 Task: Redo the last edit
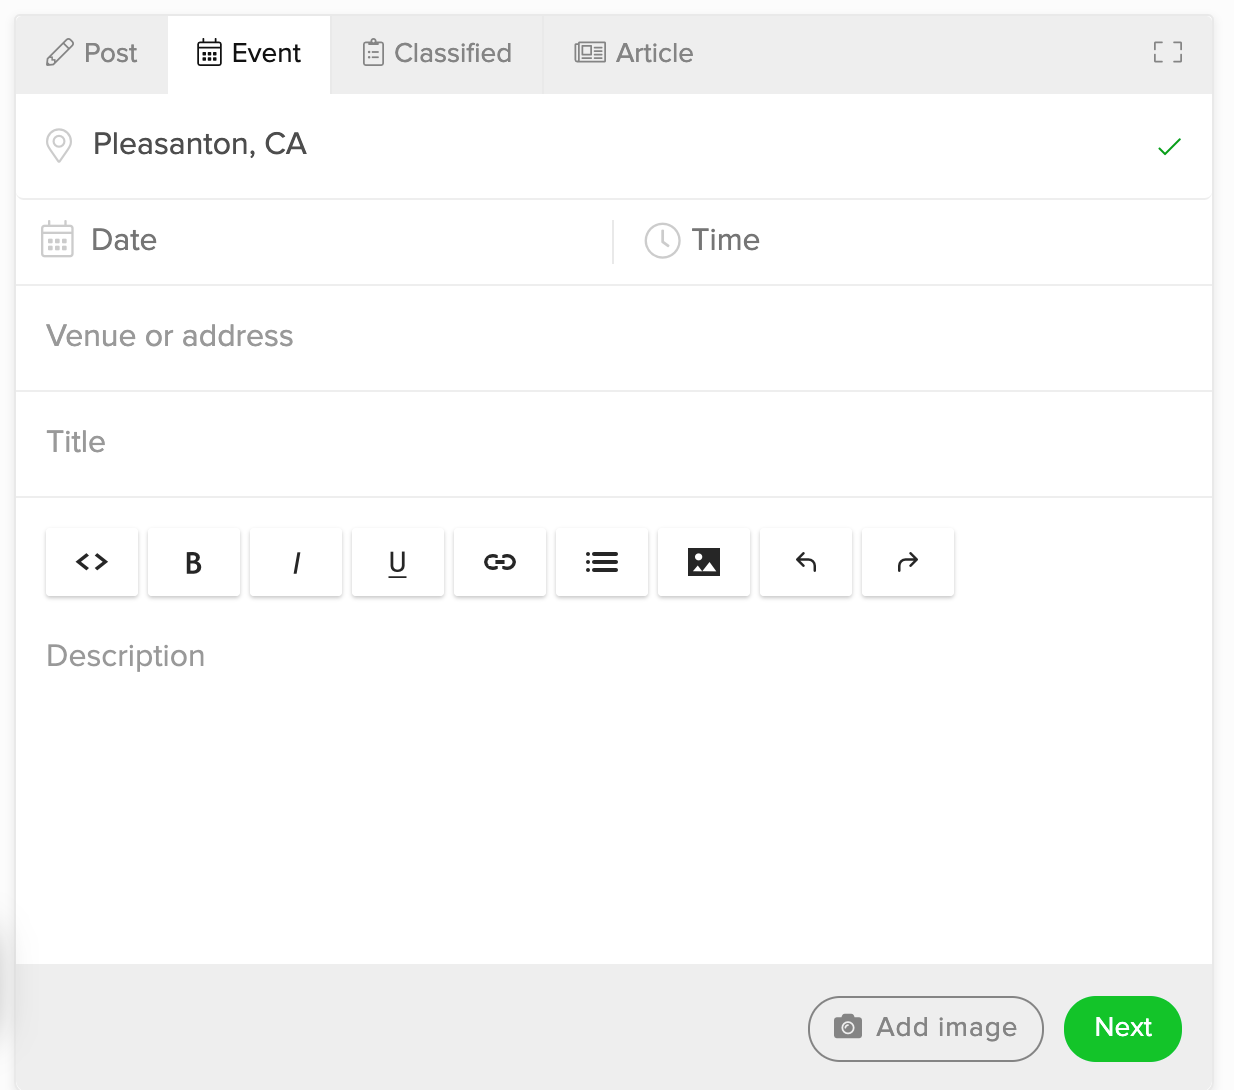point(908,562)
